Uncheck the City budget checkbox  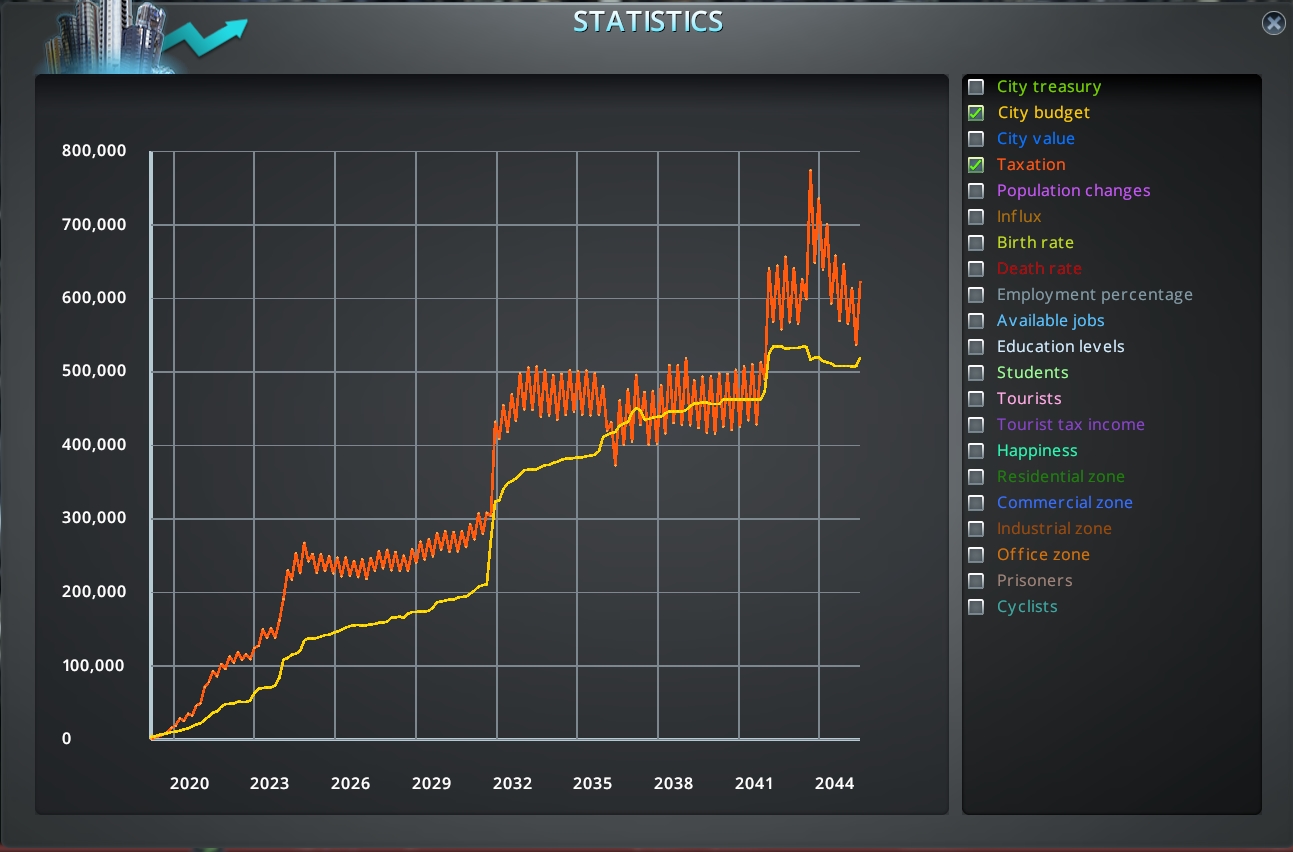[x=976, y=113]
